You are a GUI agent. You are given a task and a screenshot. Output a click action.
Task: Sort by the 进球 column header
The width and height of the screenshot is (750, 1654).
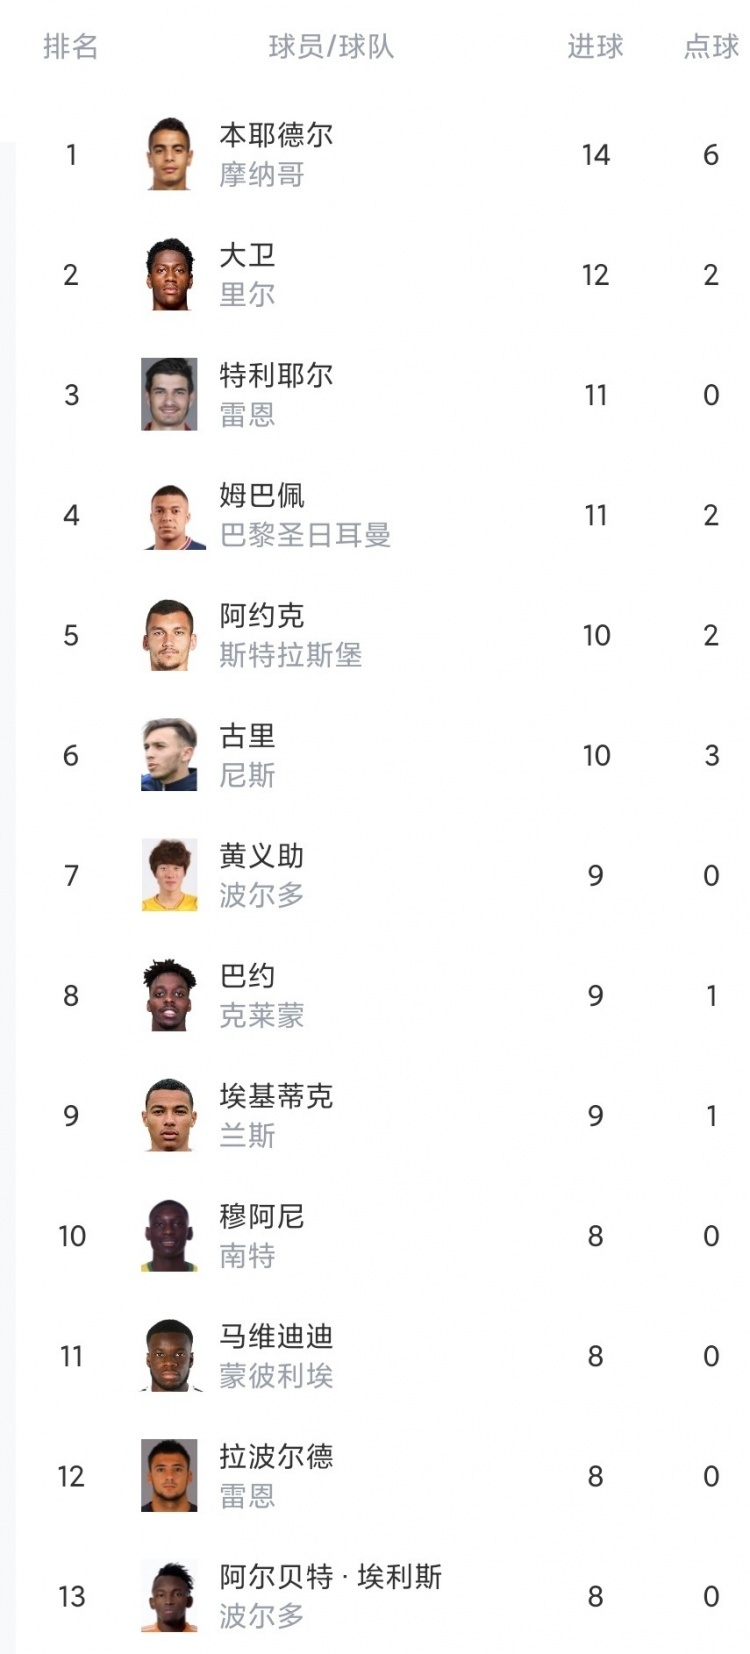[595, 46]
